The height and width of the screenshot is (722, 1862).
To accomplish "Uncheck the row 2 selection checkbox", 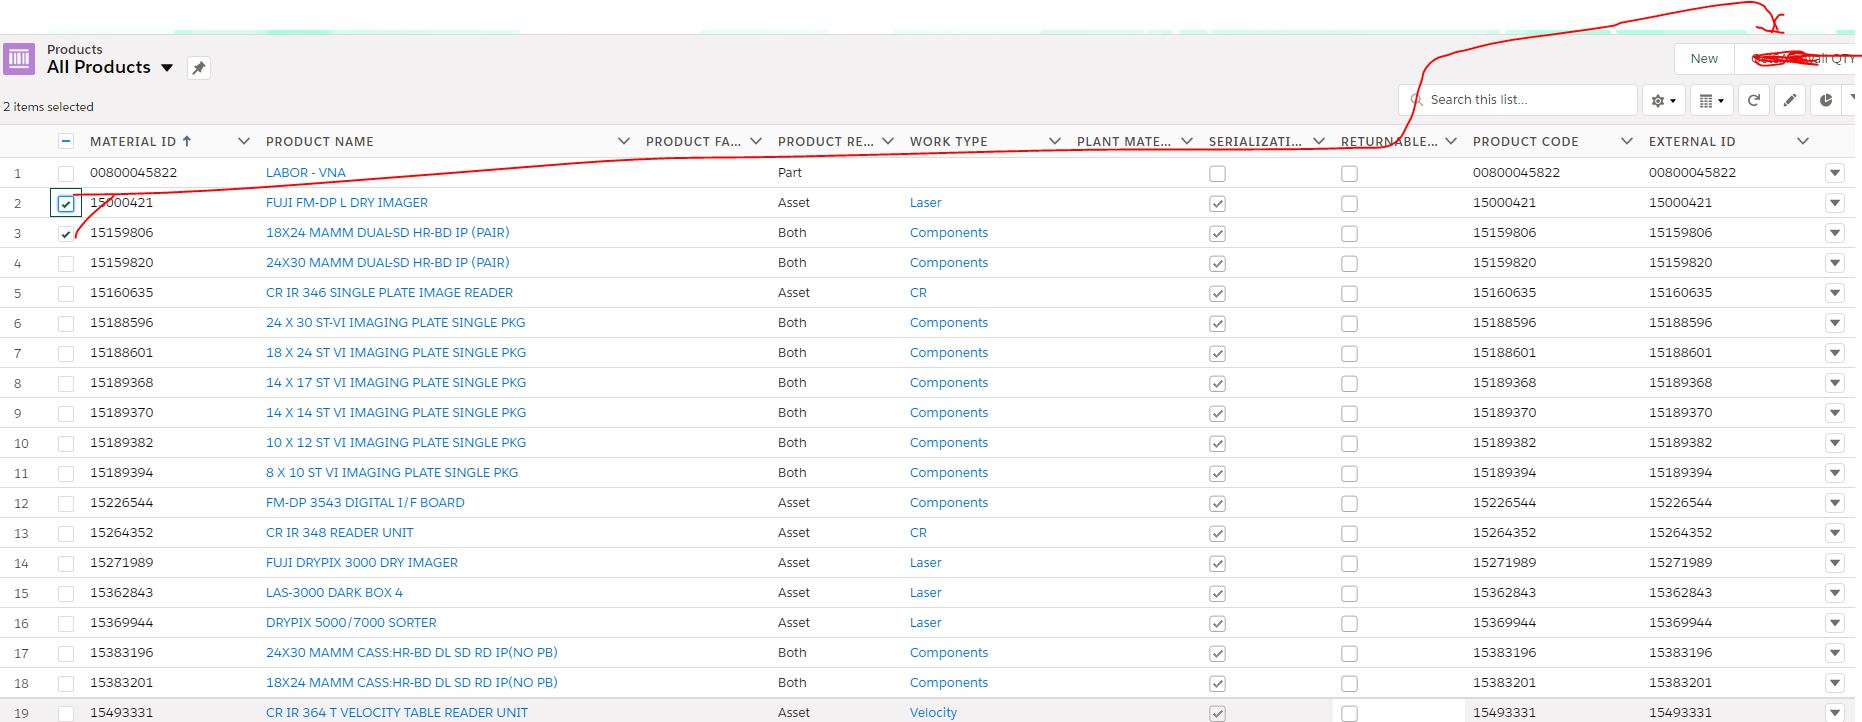I will coord(66,204).
